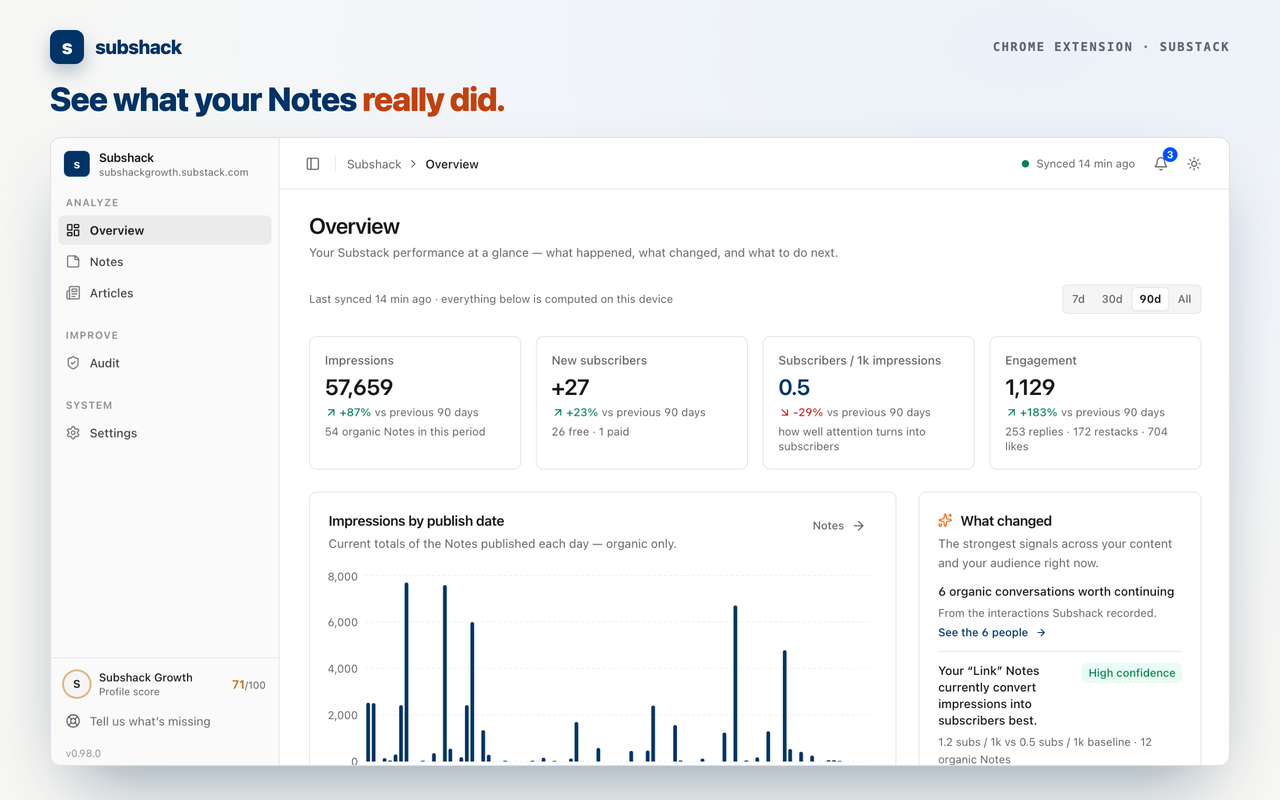
Task: Click the Subshack Growth profile avatar
Action: (x=77, y=684)
